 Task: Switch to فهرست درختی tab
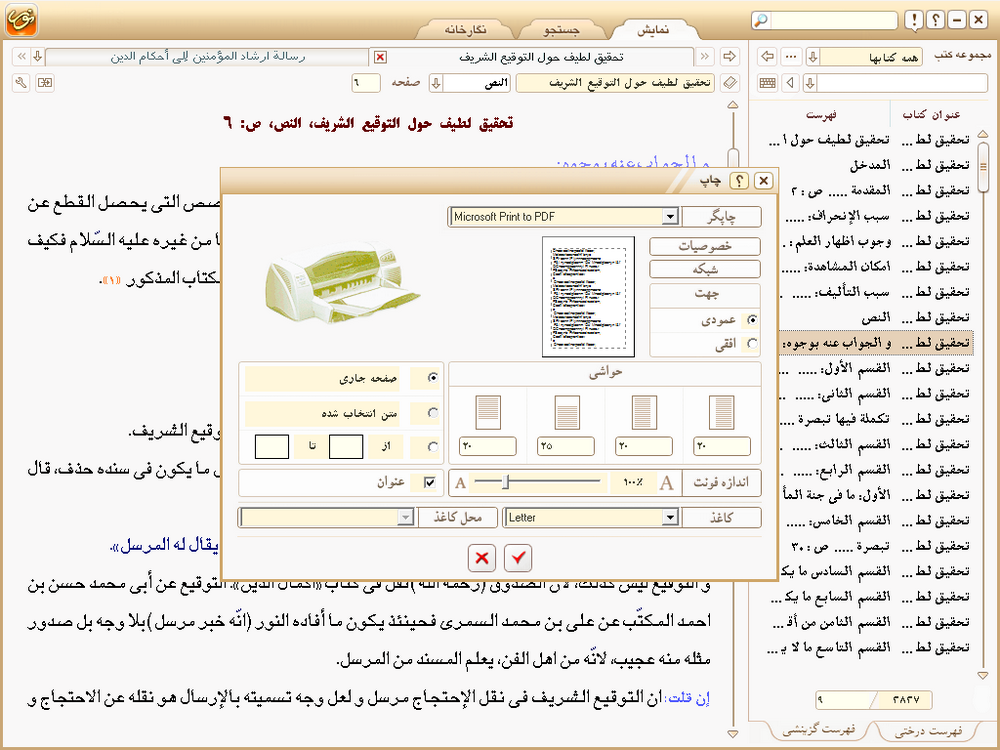pyautogui.click(x=928, y=731)
